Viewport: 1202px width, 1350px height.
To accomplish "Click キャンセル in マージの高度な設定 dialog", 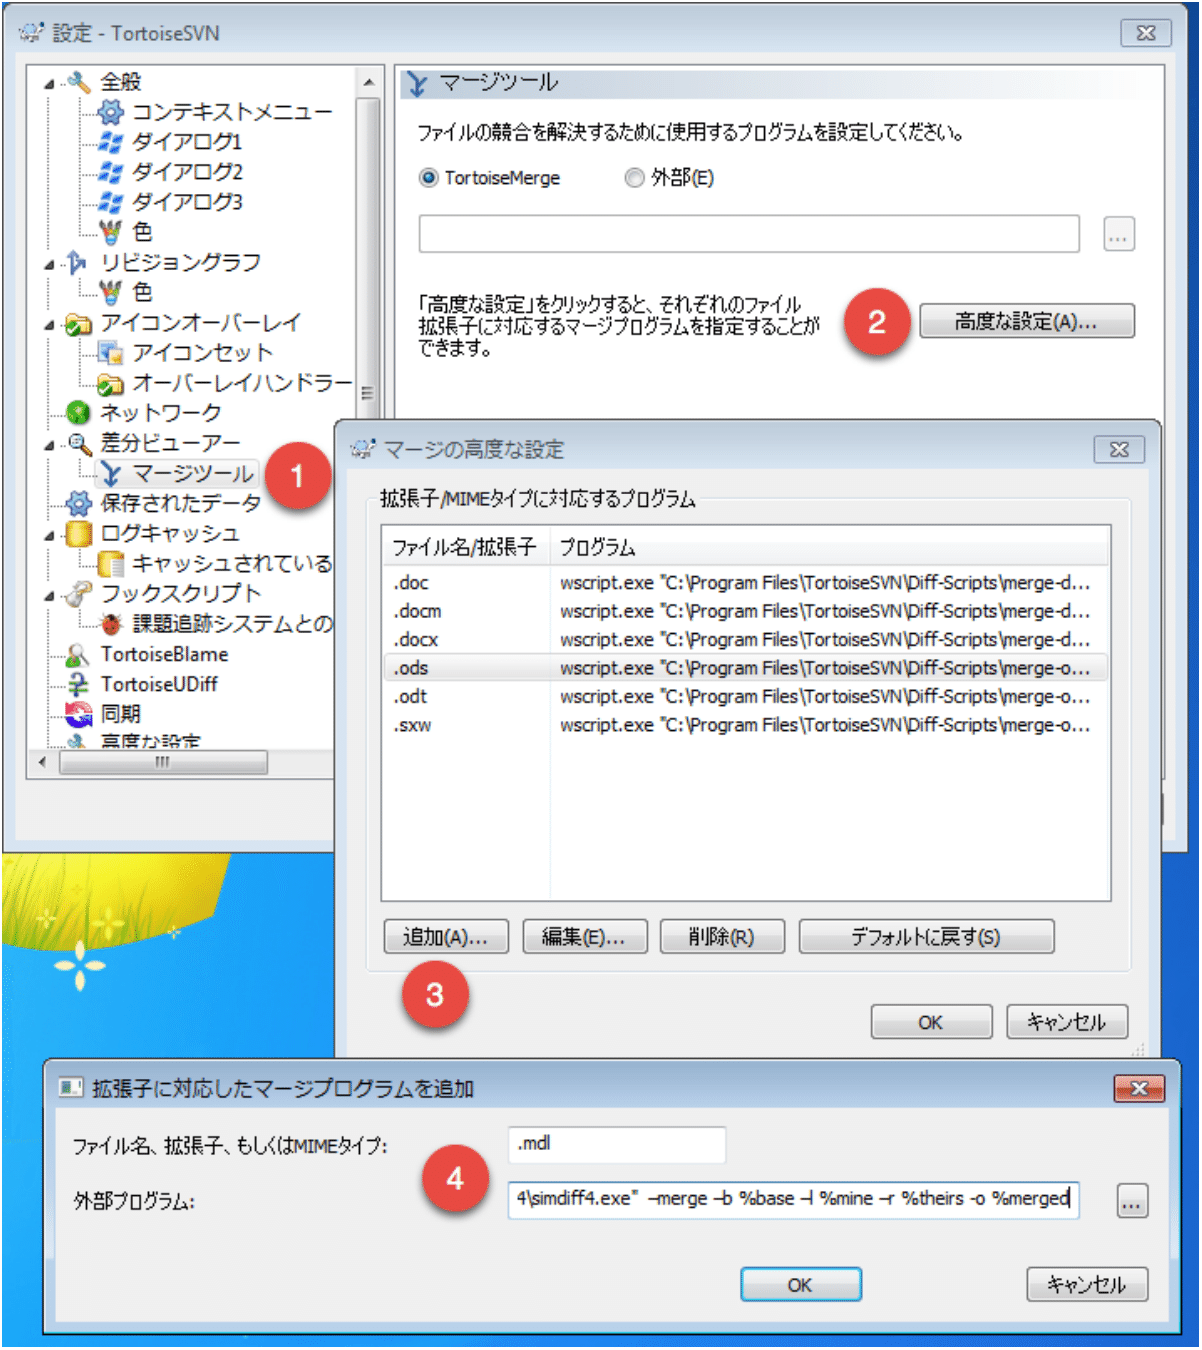I will pyautogui.click(x=1067, y=1022).
